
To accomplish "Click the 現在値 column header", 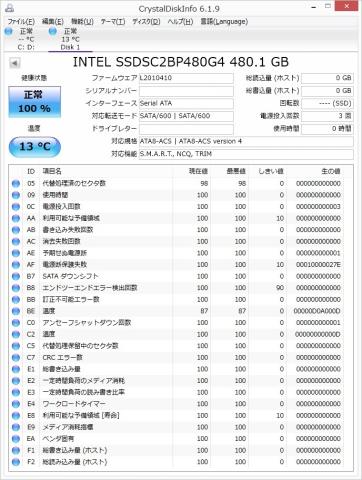I will pyautogui.click(x=192, y=171).
